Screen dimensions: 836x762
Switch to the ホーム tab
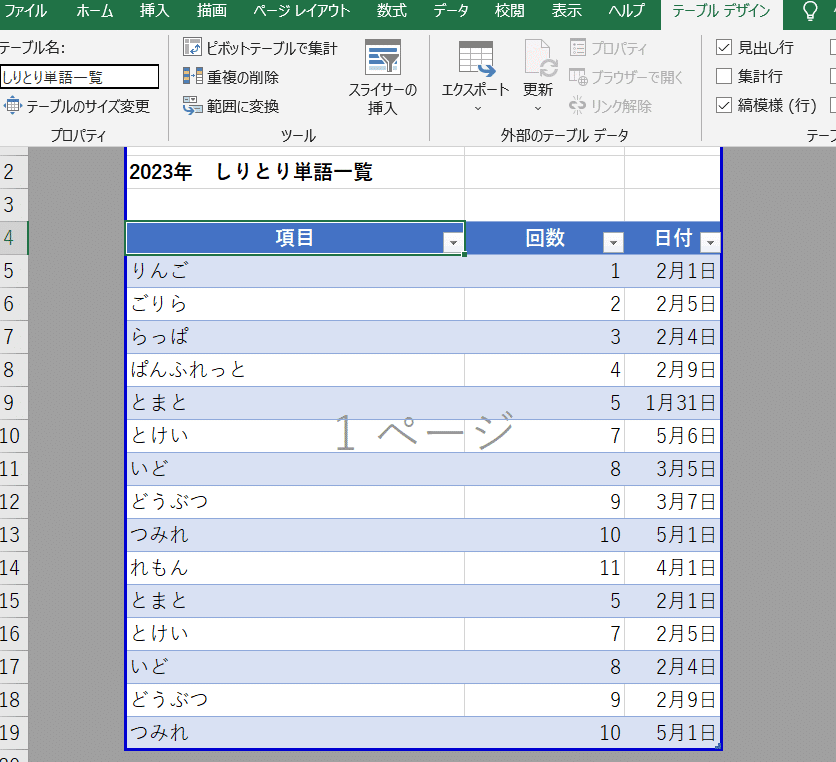[94, 11]
